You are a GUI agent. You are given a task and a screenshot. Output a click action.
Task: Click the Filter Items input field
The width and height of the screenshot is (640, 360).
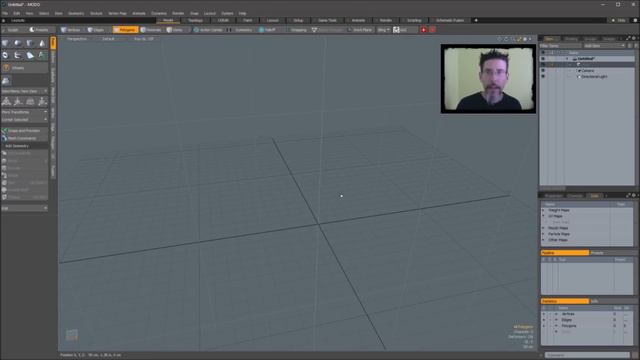(561, 46)
